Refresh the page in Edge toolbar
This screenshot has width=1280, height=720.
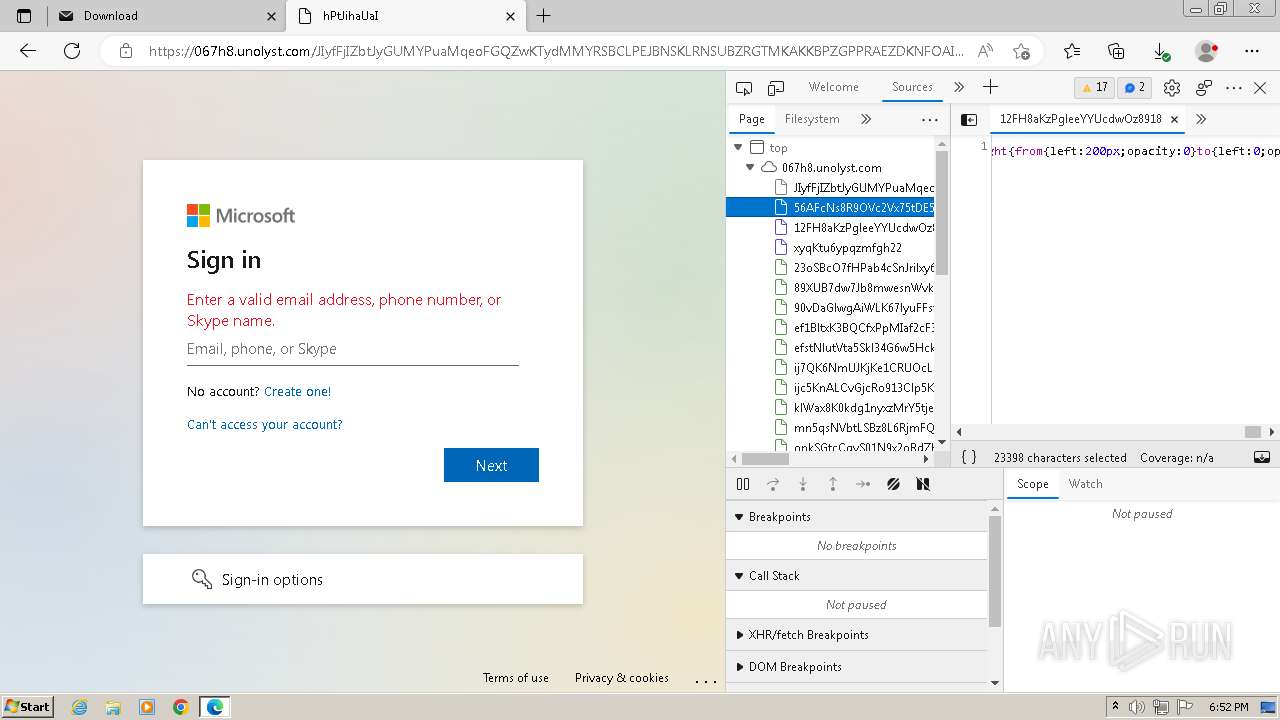tap(72, 51)
